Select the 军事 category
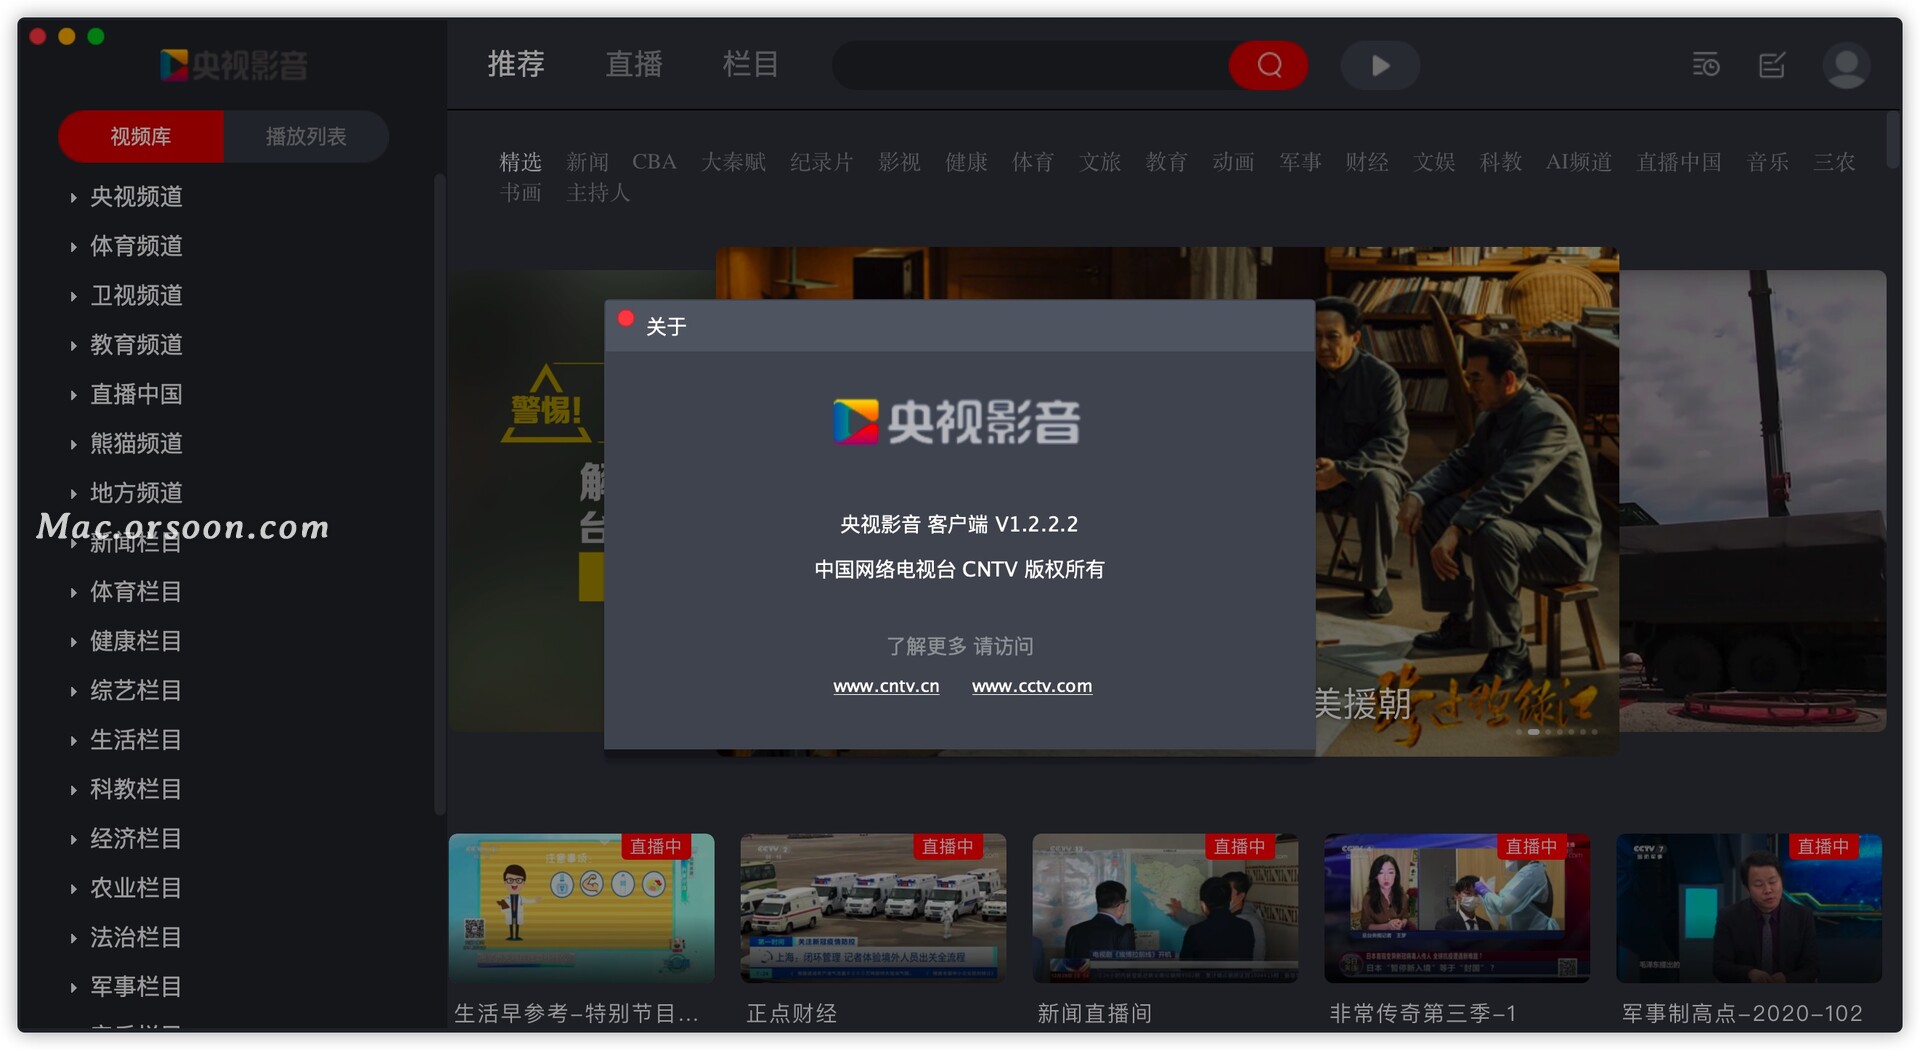Image resolution: width=1920 pixels, height=1050 pixels. point(1301,162)
